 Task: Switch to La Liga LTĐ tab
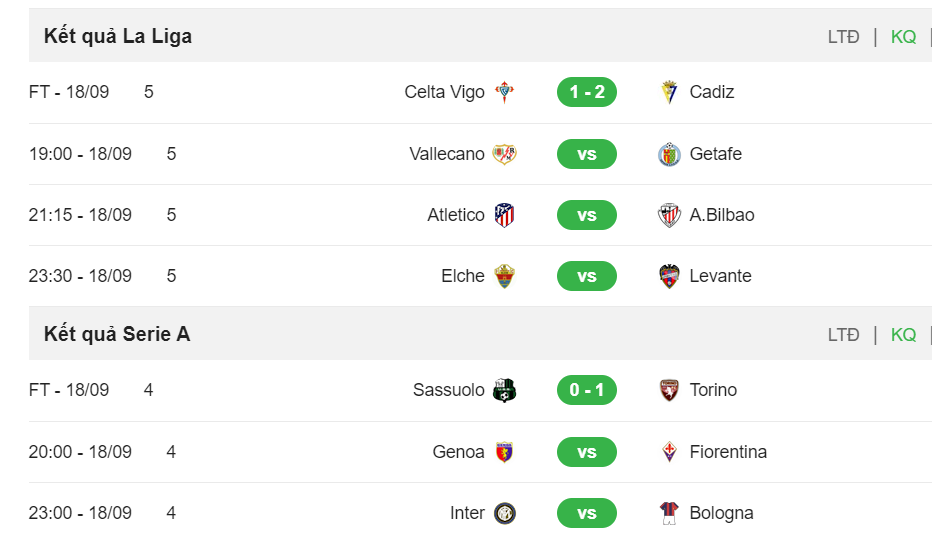843,37
